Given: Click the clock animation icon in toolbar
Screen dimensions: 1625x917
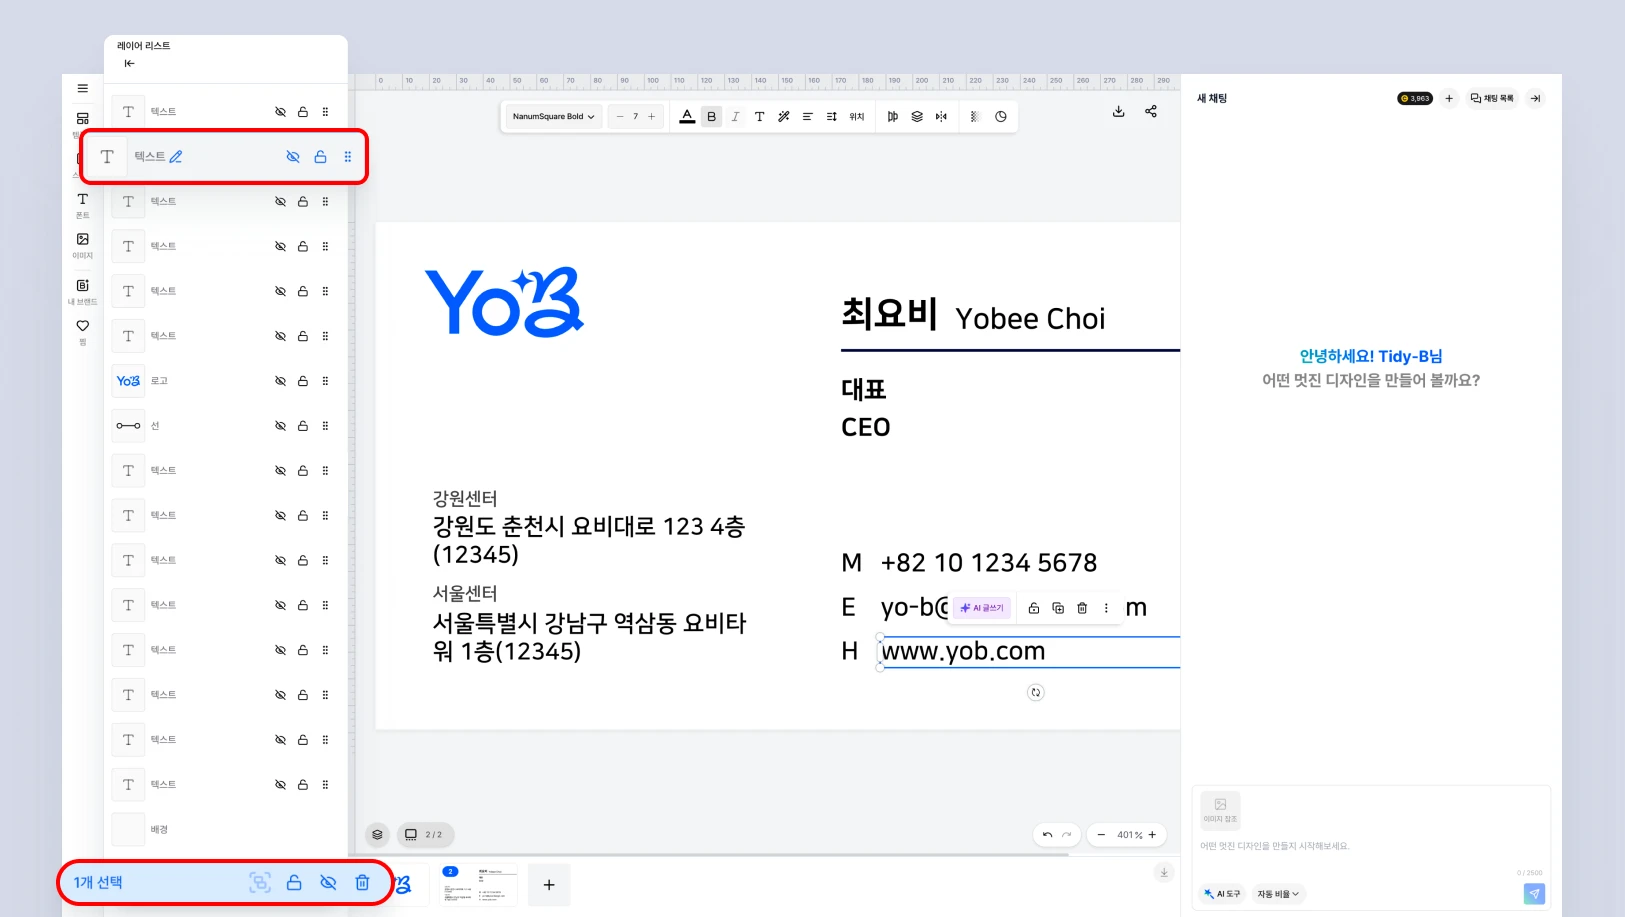Looking at the screenshot, I should pos(1001,117).
